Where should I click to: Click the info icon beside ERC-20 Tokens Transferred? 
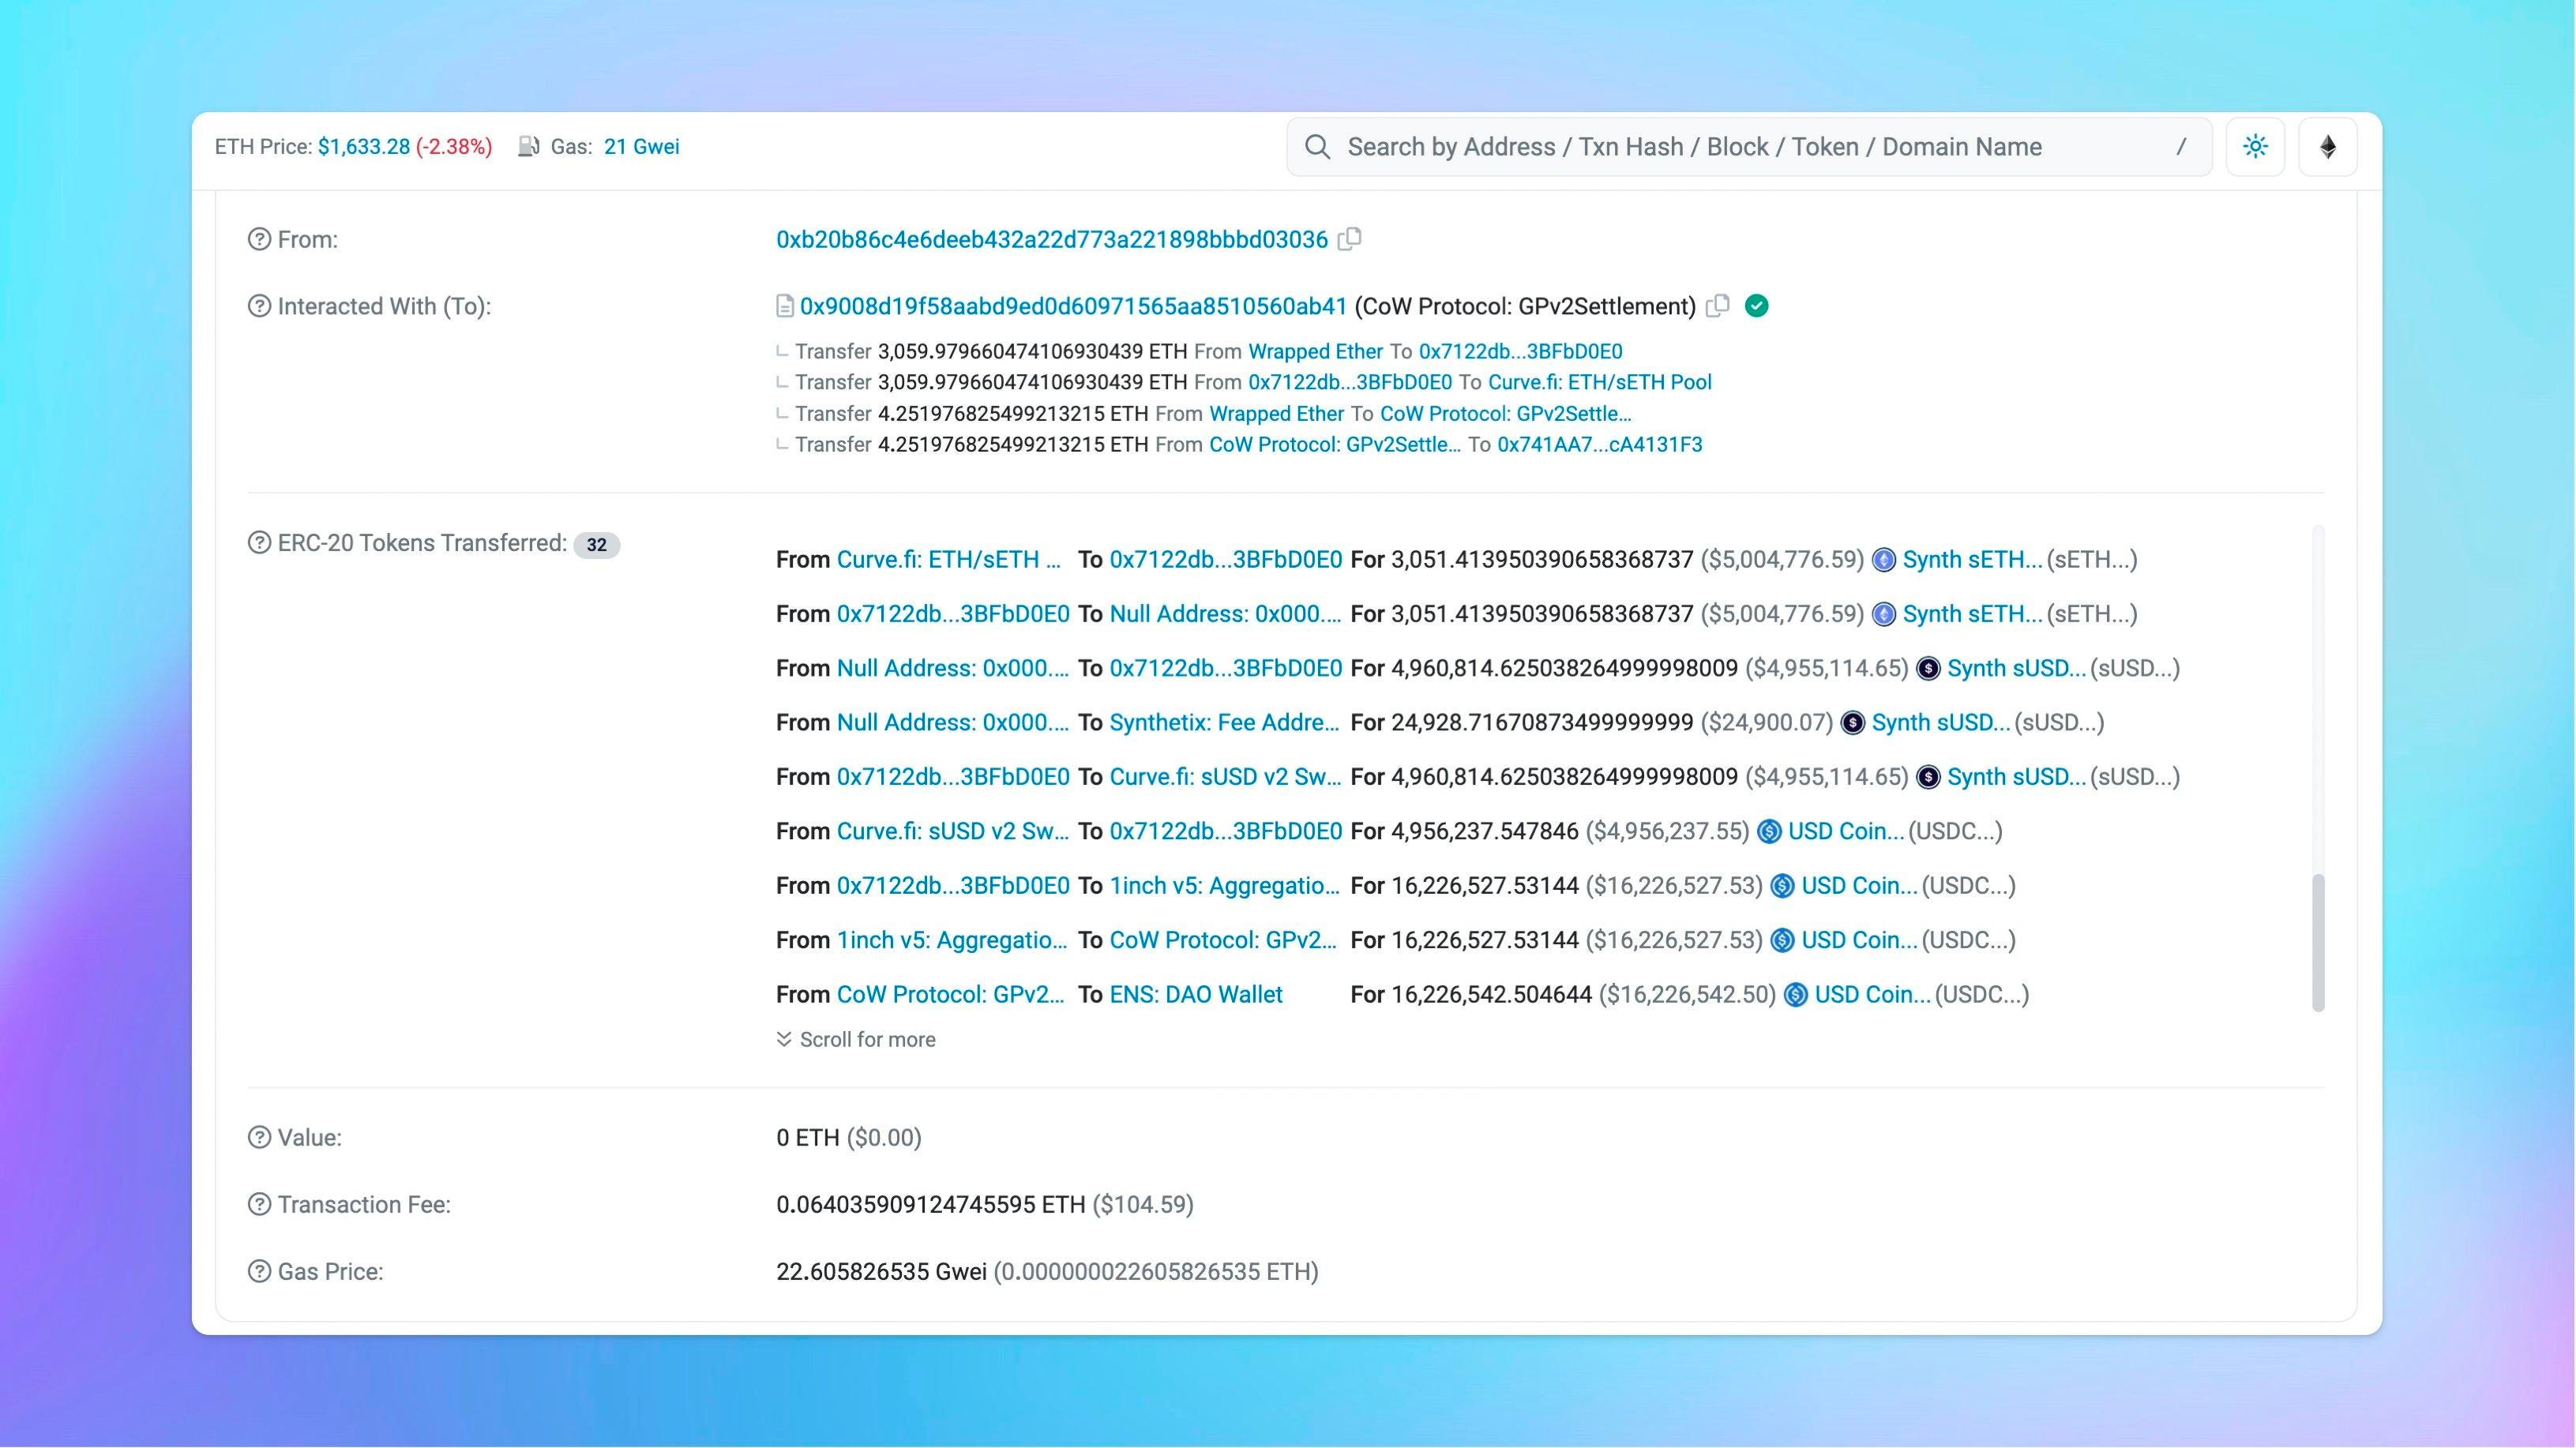pyautogui.click(x=259, y=543)
